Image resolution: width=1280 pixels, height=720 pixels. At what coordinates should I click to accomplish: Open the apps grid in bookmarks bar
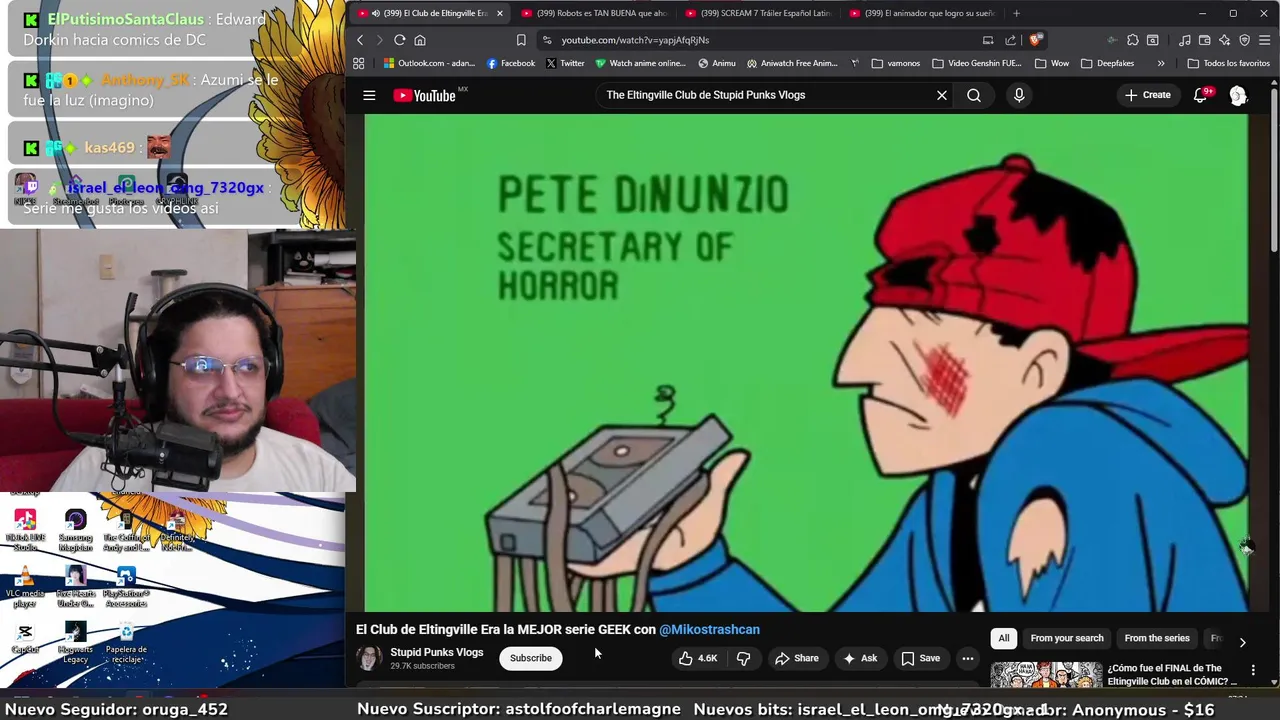click(359, 63)
